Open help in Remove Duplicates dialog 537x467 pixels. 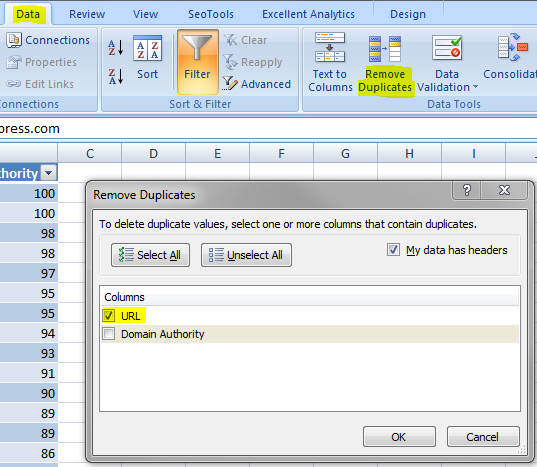click(467, 190)
